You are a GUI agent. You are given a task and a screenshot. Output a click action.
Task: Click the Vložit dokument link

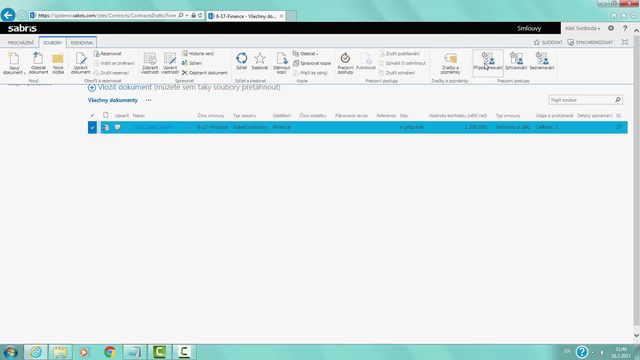pos(124,87)
